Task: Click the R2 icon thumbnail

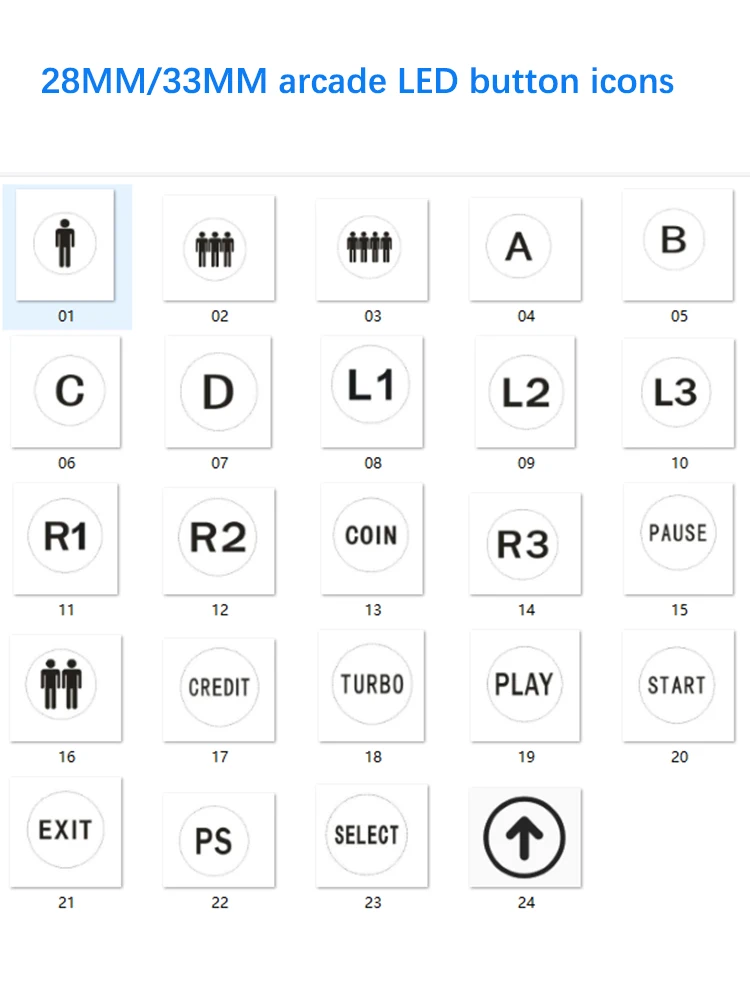Action: point(219,540)
